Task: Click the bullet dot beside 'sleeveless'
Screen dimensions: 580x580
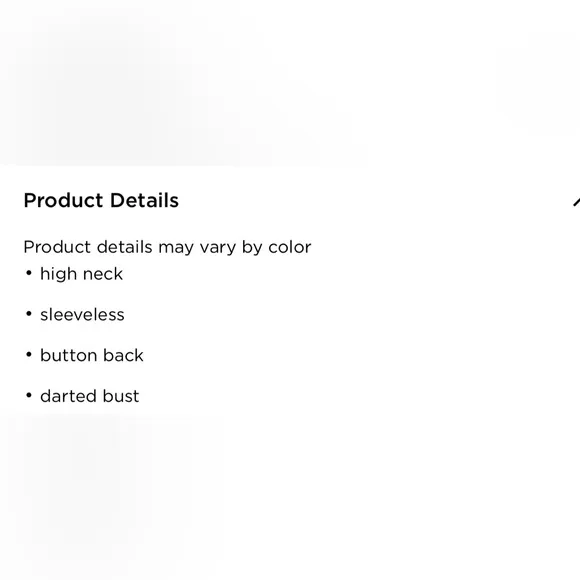Action: click(x=29, y=314)
